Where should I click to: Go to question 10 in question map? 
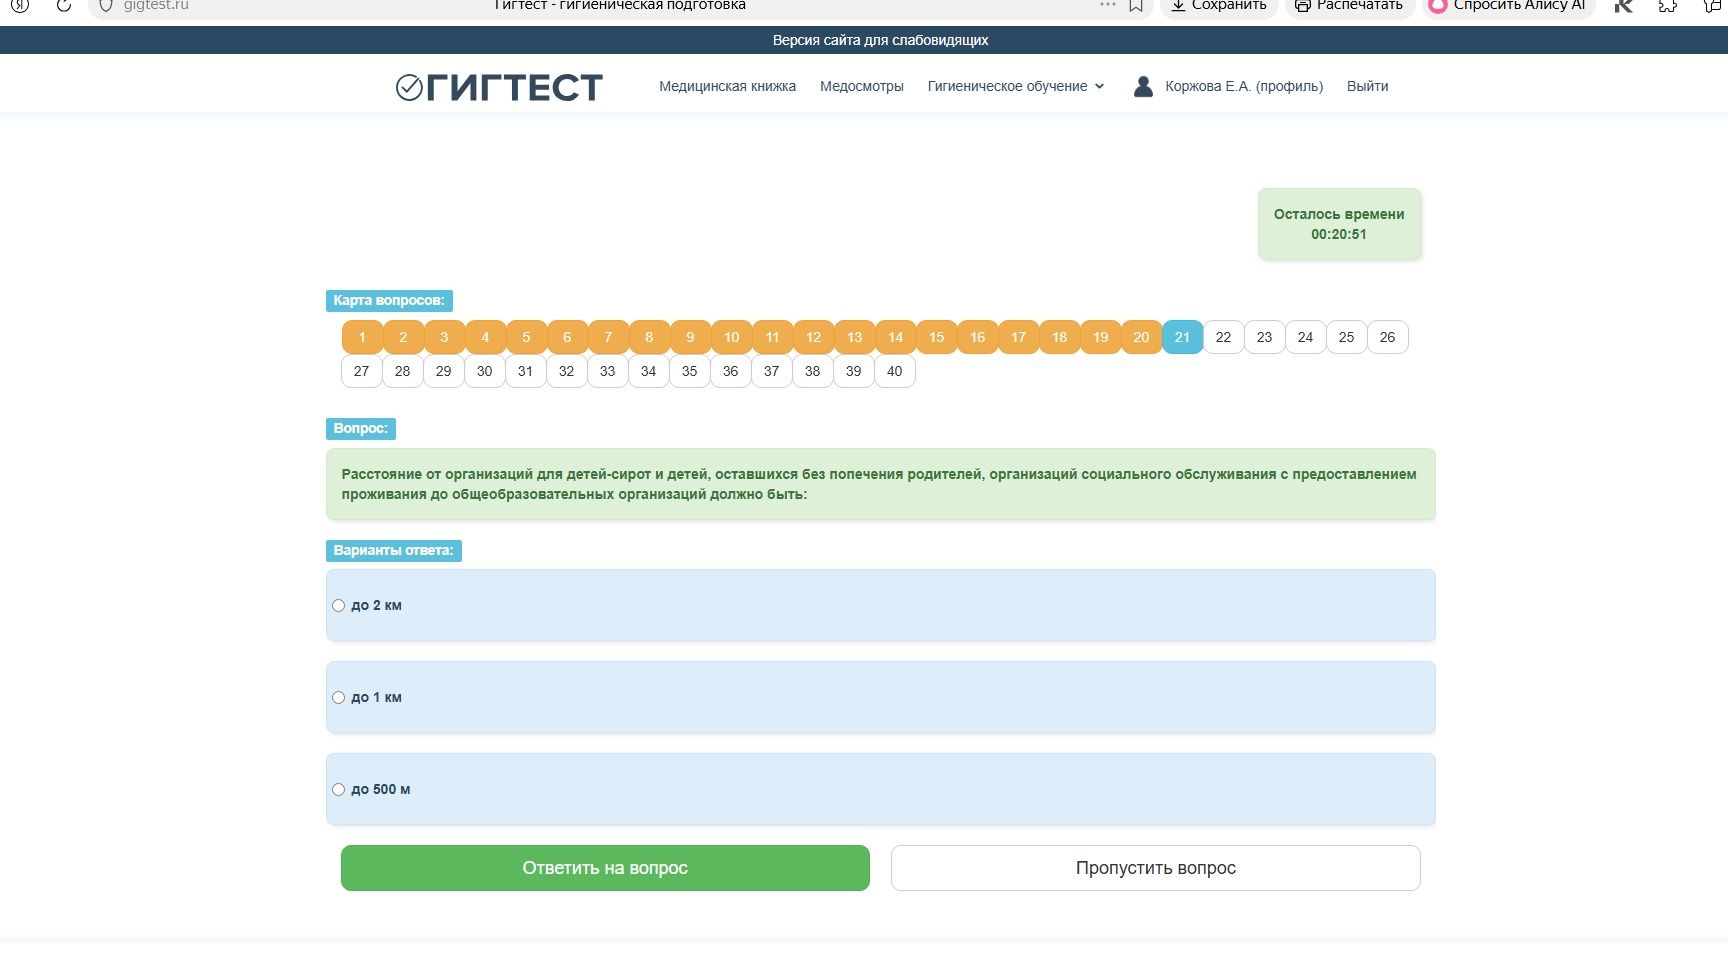[731, 337]
